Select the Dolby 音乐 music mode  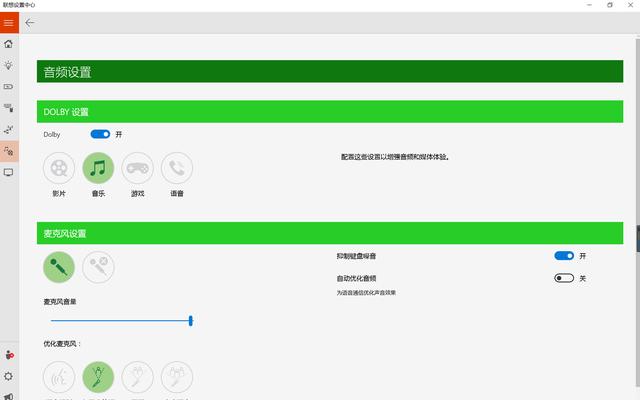(98, 168)
